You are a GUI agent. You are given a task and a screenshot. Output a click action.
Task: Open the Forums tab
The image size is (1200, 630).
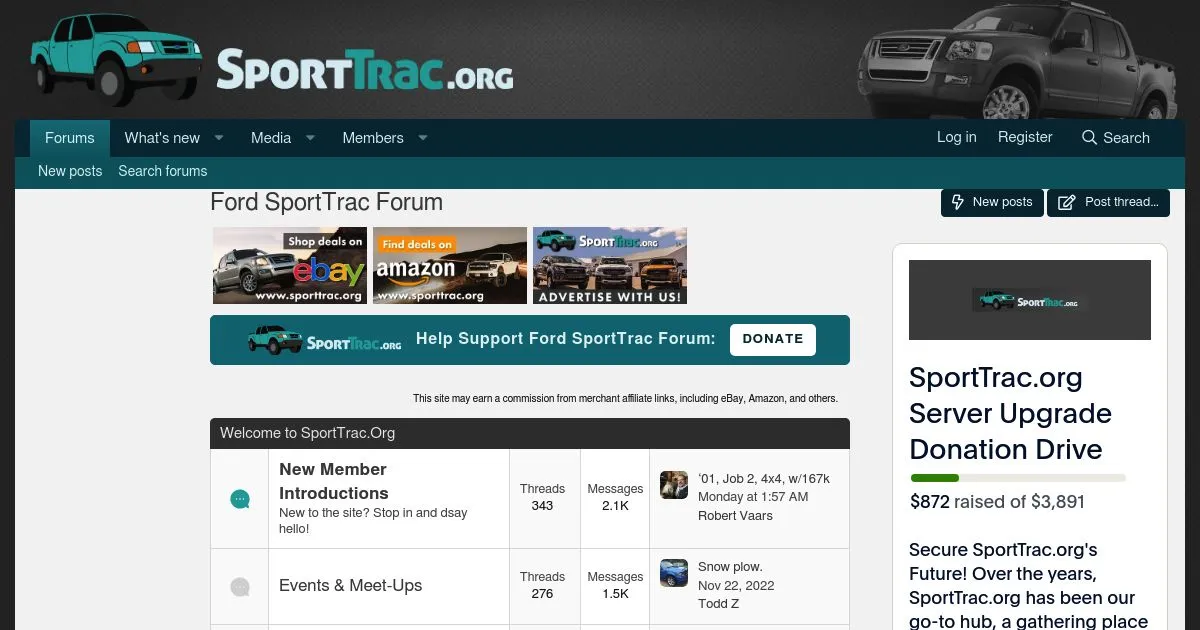point(69,138)
